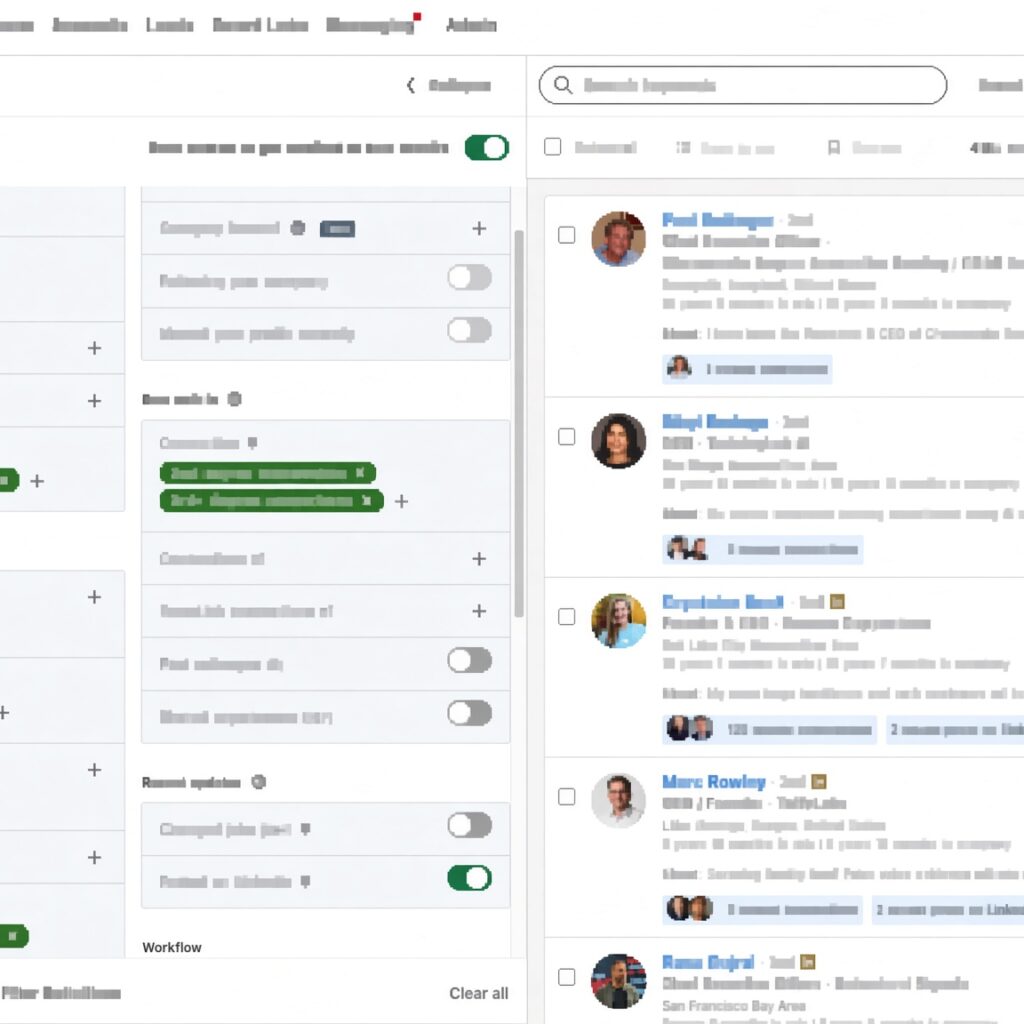Click Marc Rowley's LinkedIn badge icon
The image size is (1024, 1024).
coord(819,781)
